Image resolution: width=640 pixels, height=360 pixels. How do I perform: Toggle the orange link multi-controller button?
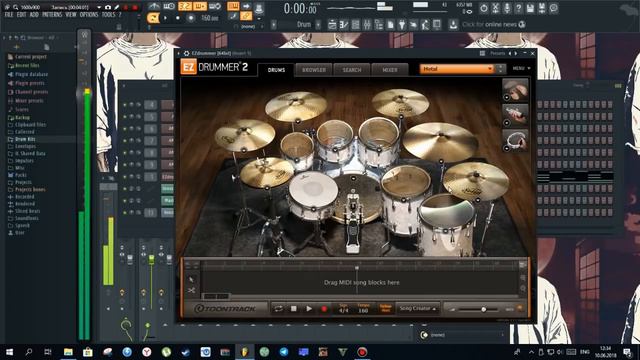245,16
